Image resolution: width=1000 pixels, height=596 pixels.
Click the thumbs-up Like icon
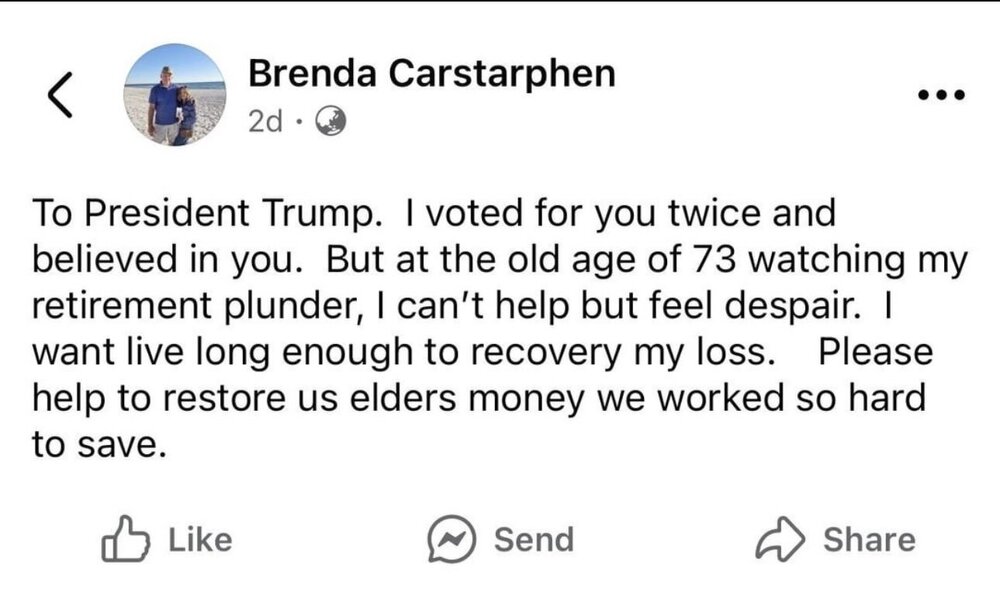pos(125,540)
